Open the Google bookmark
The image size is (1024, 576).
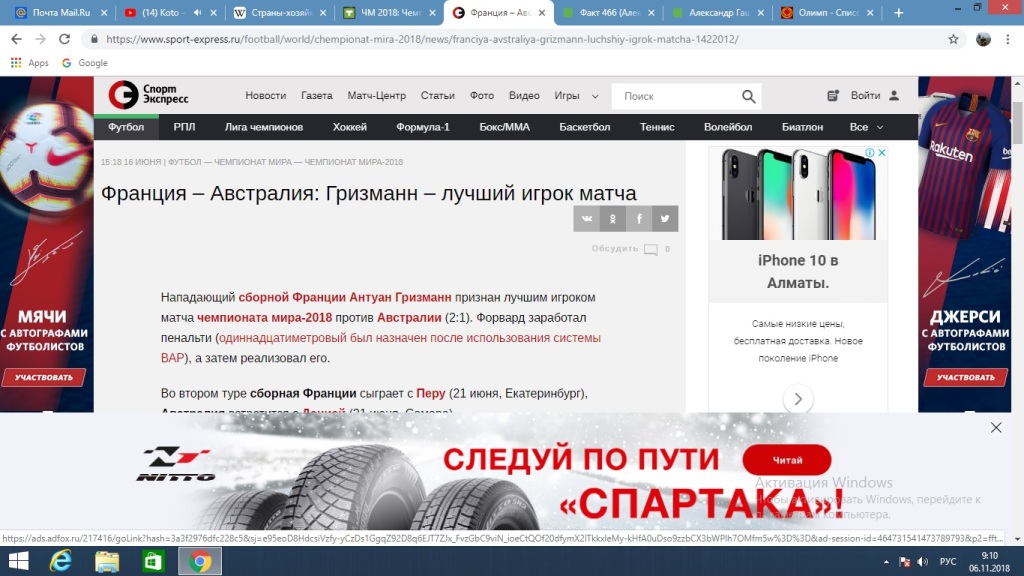(85, 63)
